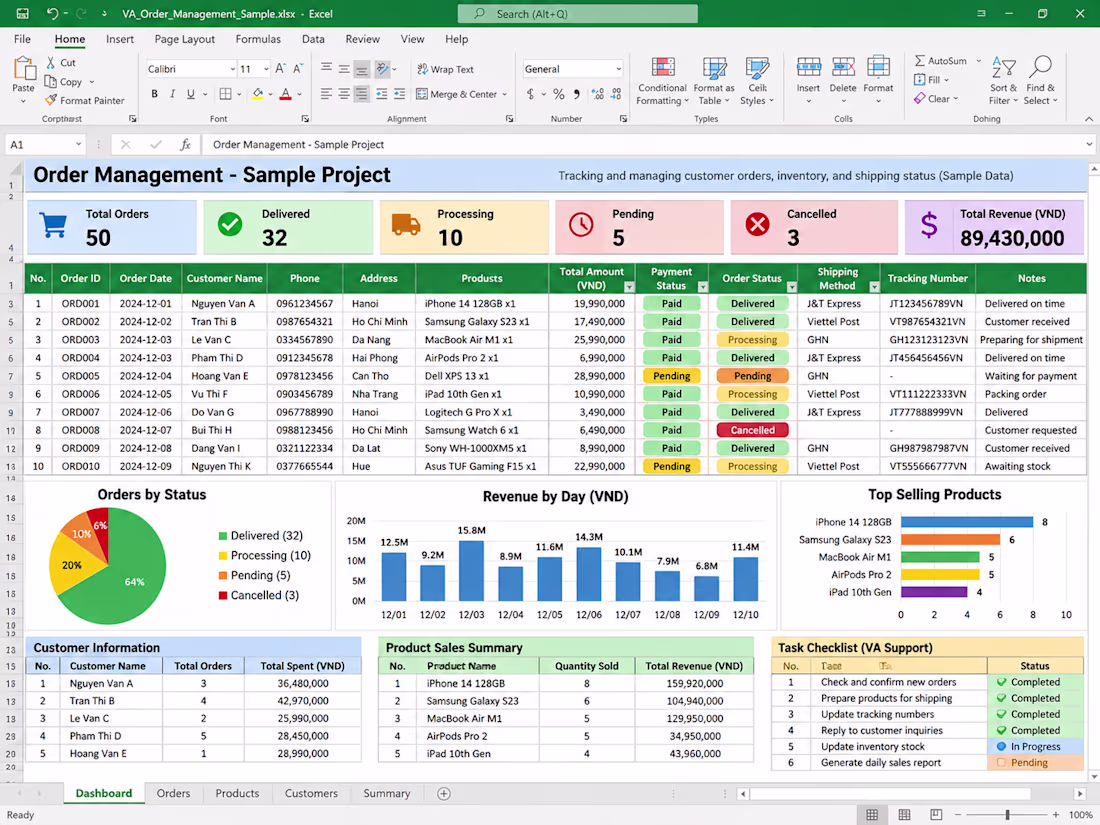
Task: Click the Clear button in Editing group
Action: 935,99
